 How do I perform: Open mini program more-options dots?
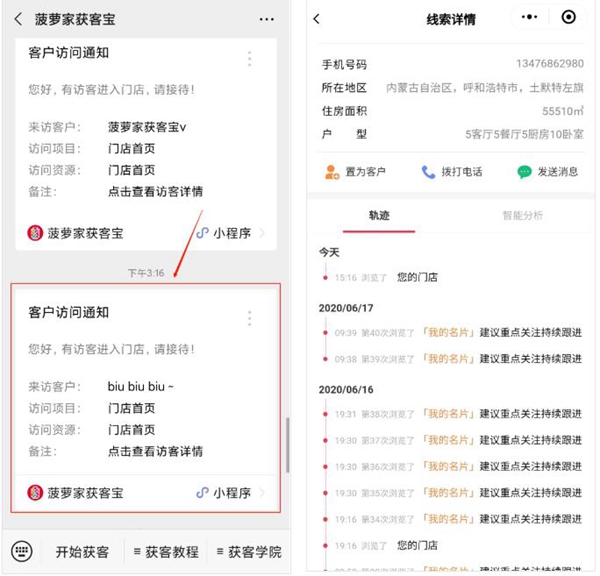click(529, 17)
